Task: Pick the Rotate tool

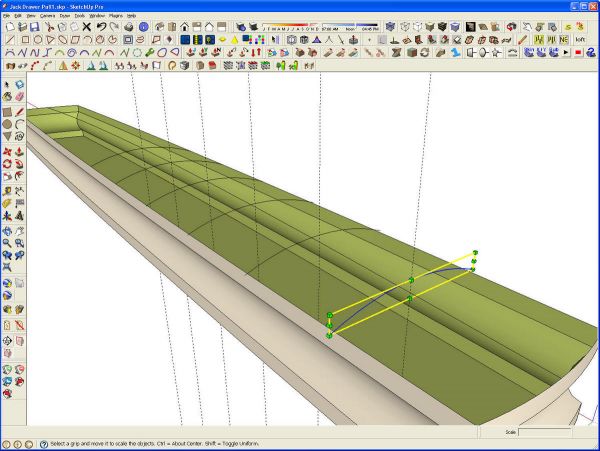Action: click(7, 164)
